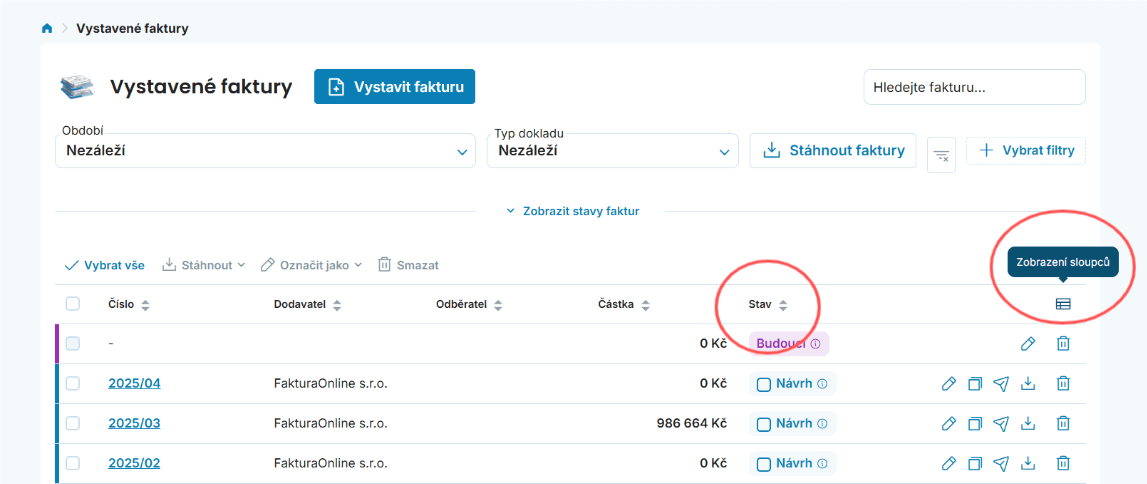Send invoice 2025/02 via paper plane icon
1147x484 pixels.
[1001, 463]
